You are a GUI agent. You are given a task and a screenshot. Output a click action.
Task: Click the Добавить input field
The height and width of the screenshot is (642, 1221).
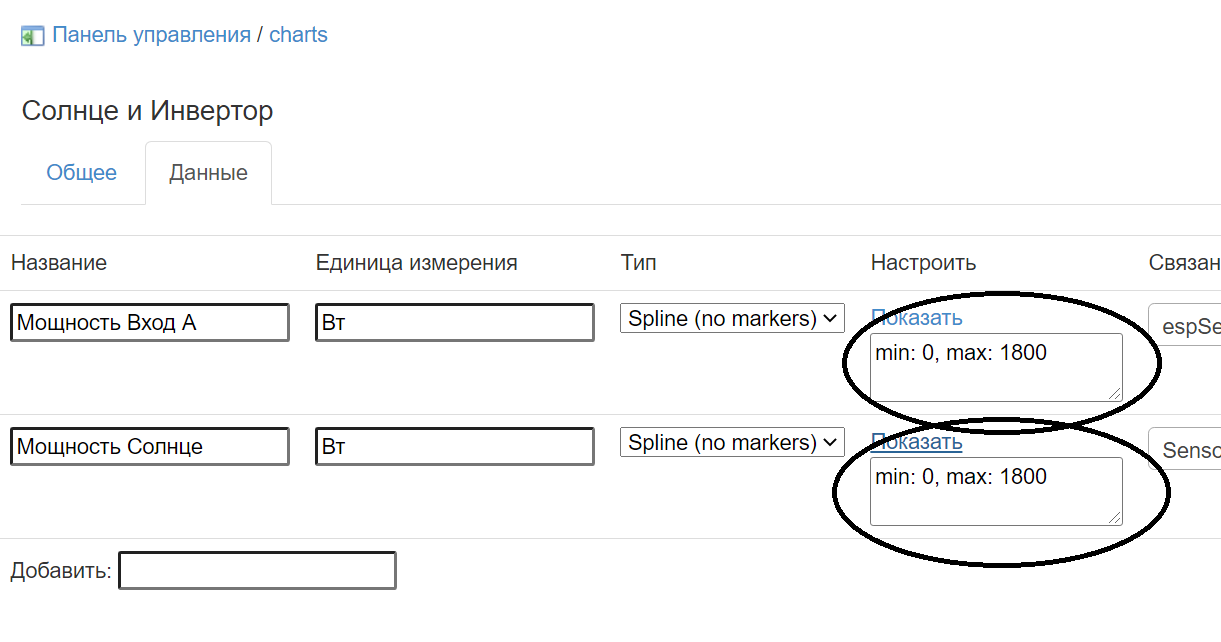[x=256, y=570]
